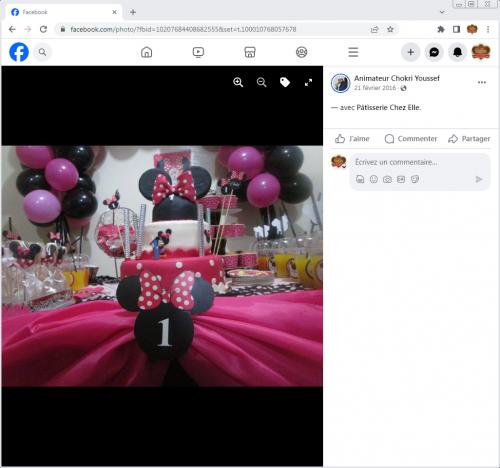
Task: Open the post options three-dot menu
Action: [482, 82]
